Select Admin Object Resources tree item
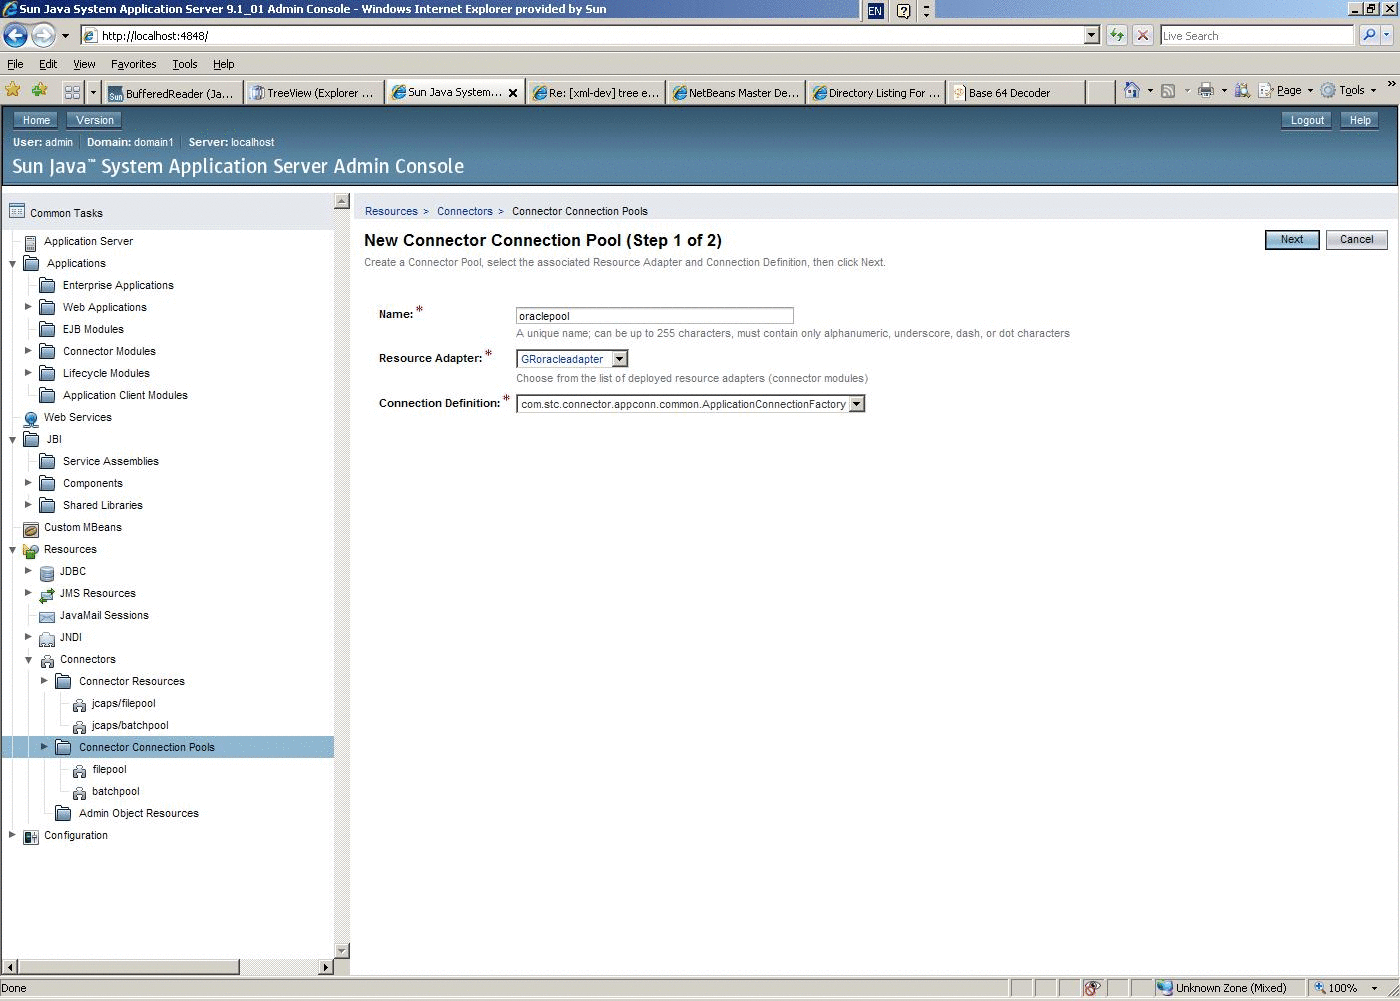This screenshot has width=1400, height=1001. [x=139, y=813]
